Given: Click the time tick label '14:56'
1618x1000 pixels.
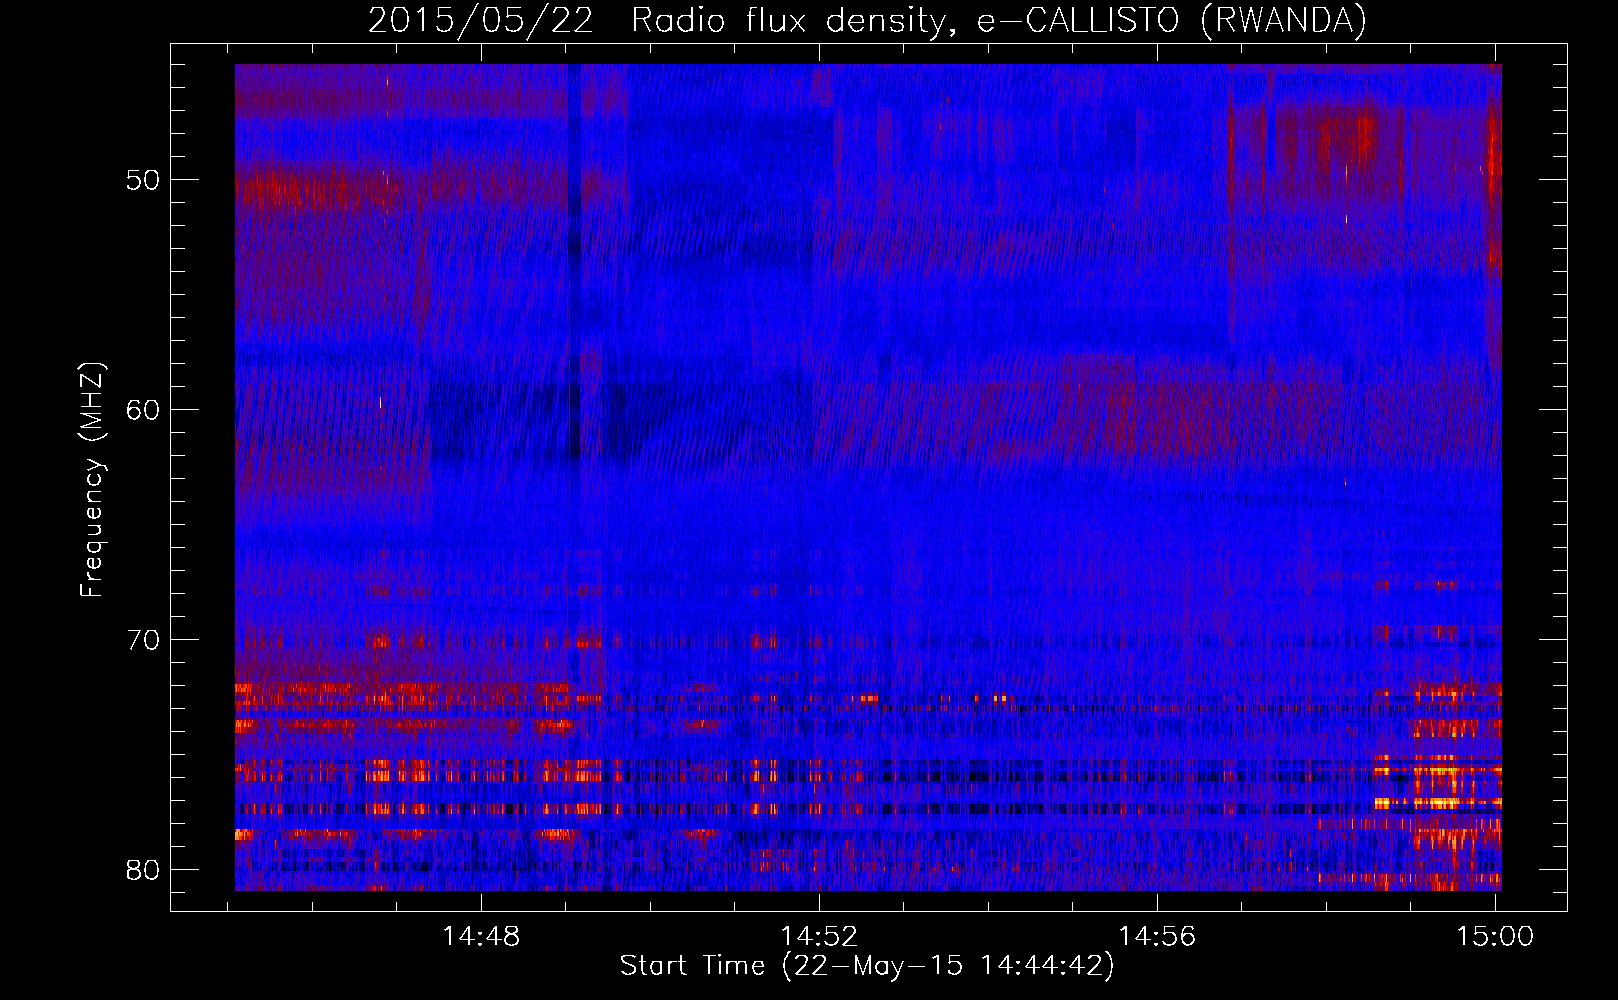Looking at the screenshot, I should (1157, 937).
